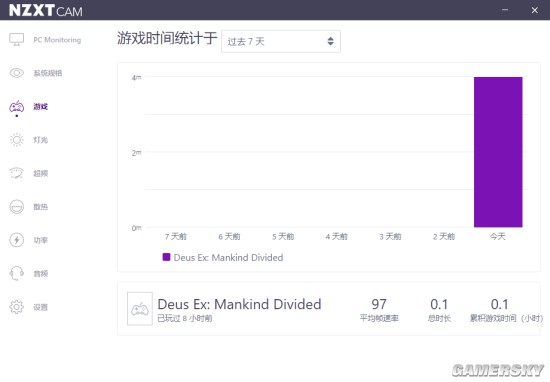
Task: Click the lightning bolt icon for 功率
Action: pos(16,240)
